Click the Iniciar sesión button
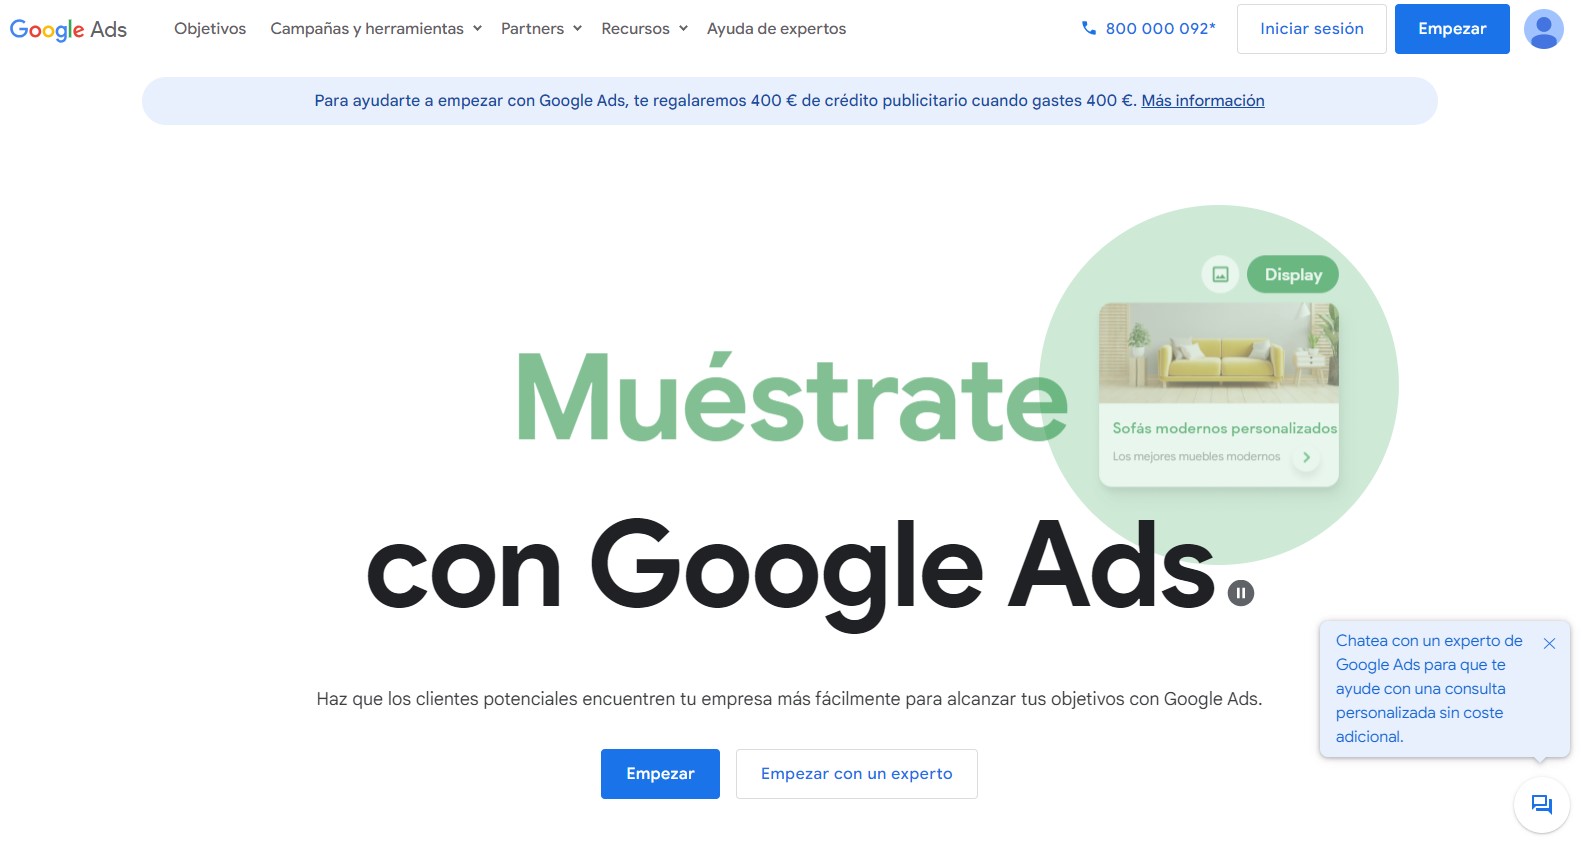This screenshot has height=843, width=1582. tap(1311, 29)
